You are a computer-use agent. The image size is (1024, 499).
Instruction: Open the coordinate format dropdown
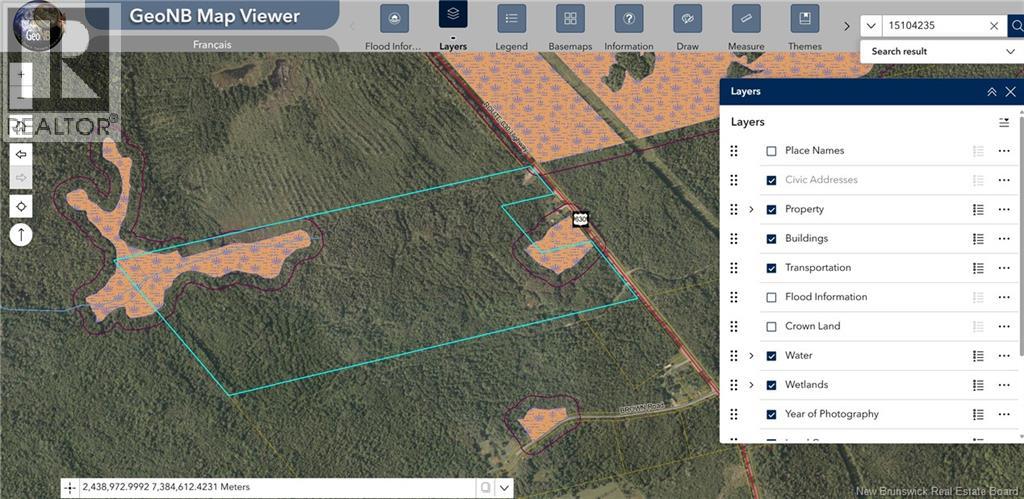[504, 488]
